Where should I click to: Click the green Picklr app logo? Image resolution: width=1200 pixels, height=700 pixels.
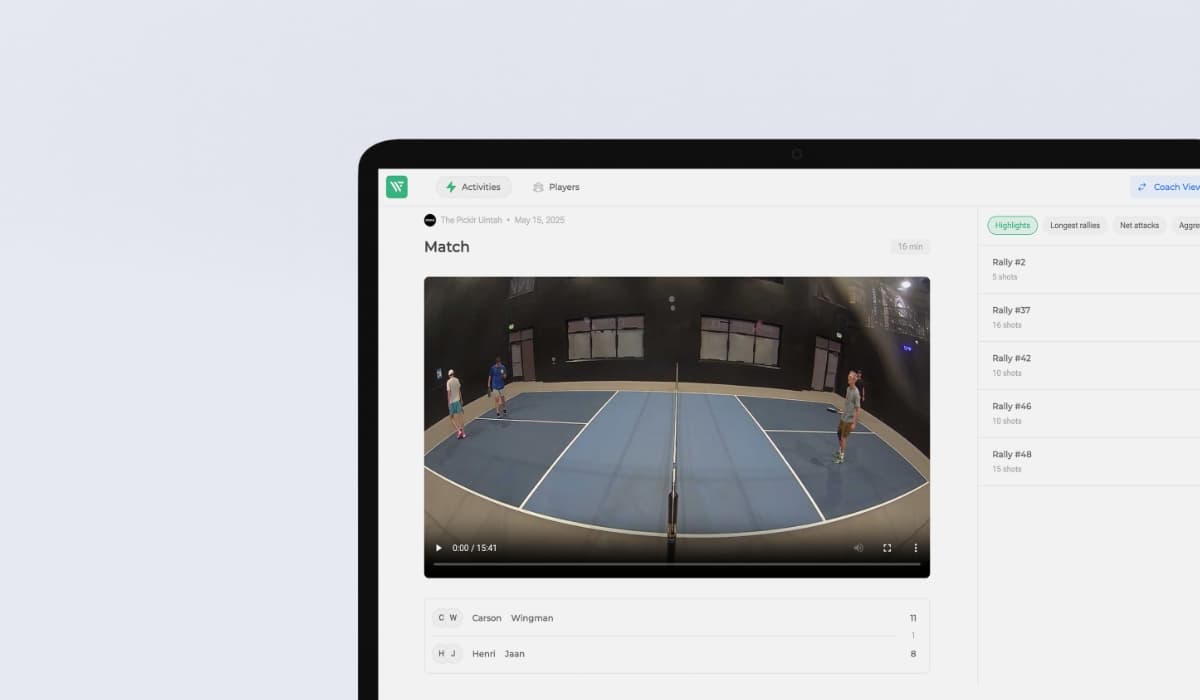396,187
